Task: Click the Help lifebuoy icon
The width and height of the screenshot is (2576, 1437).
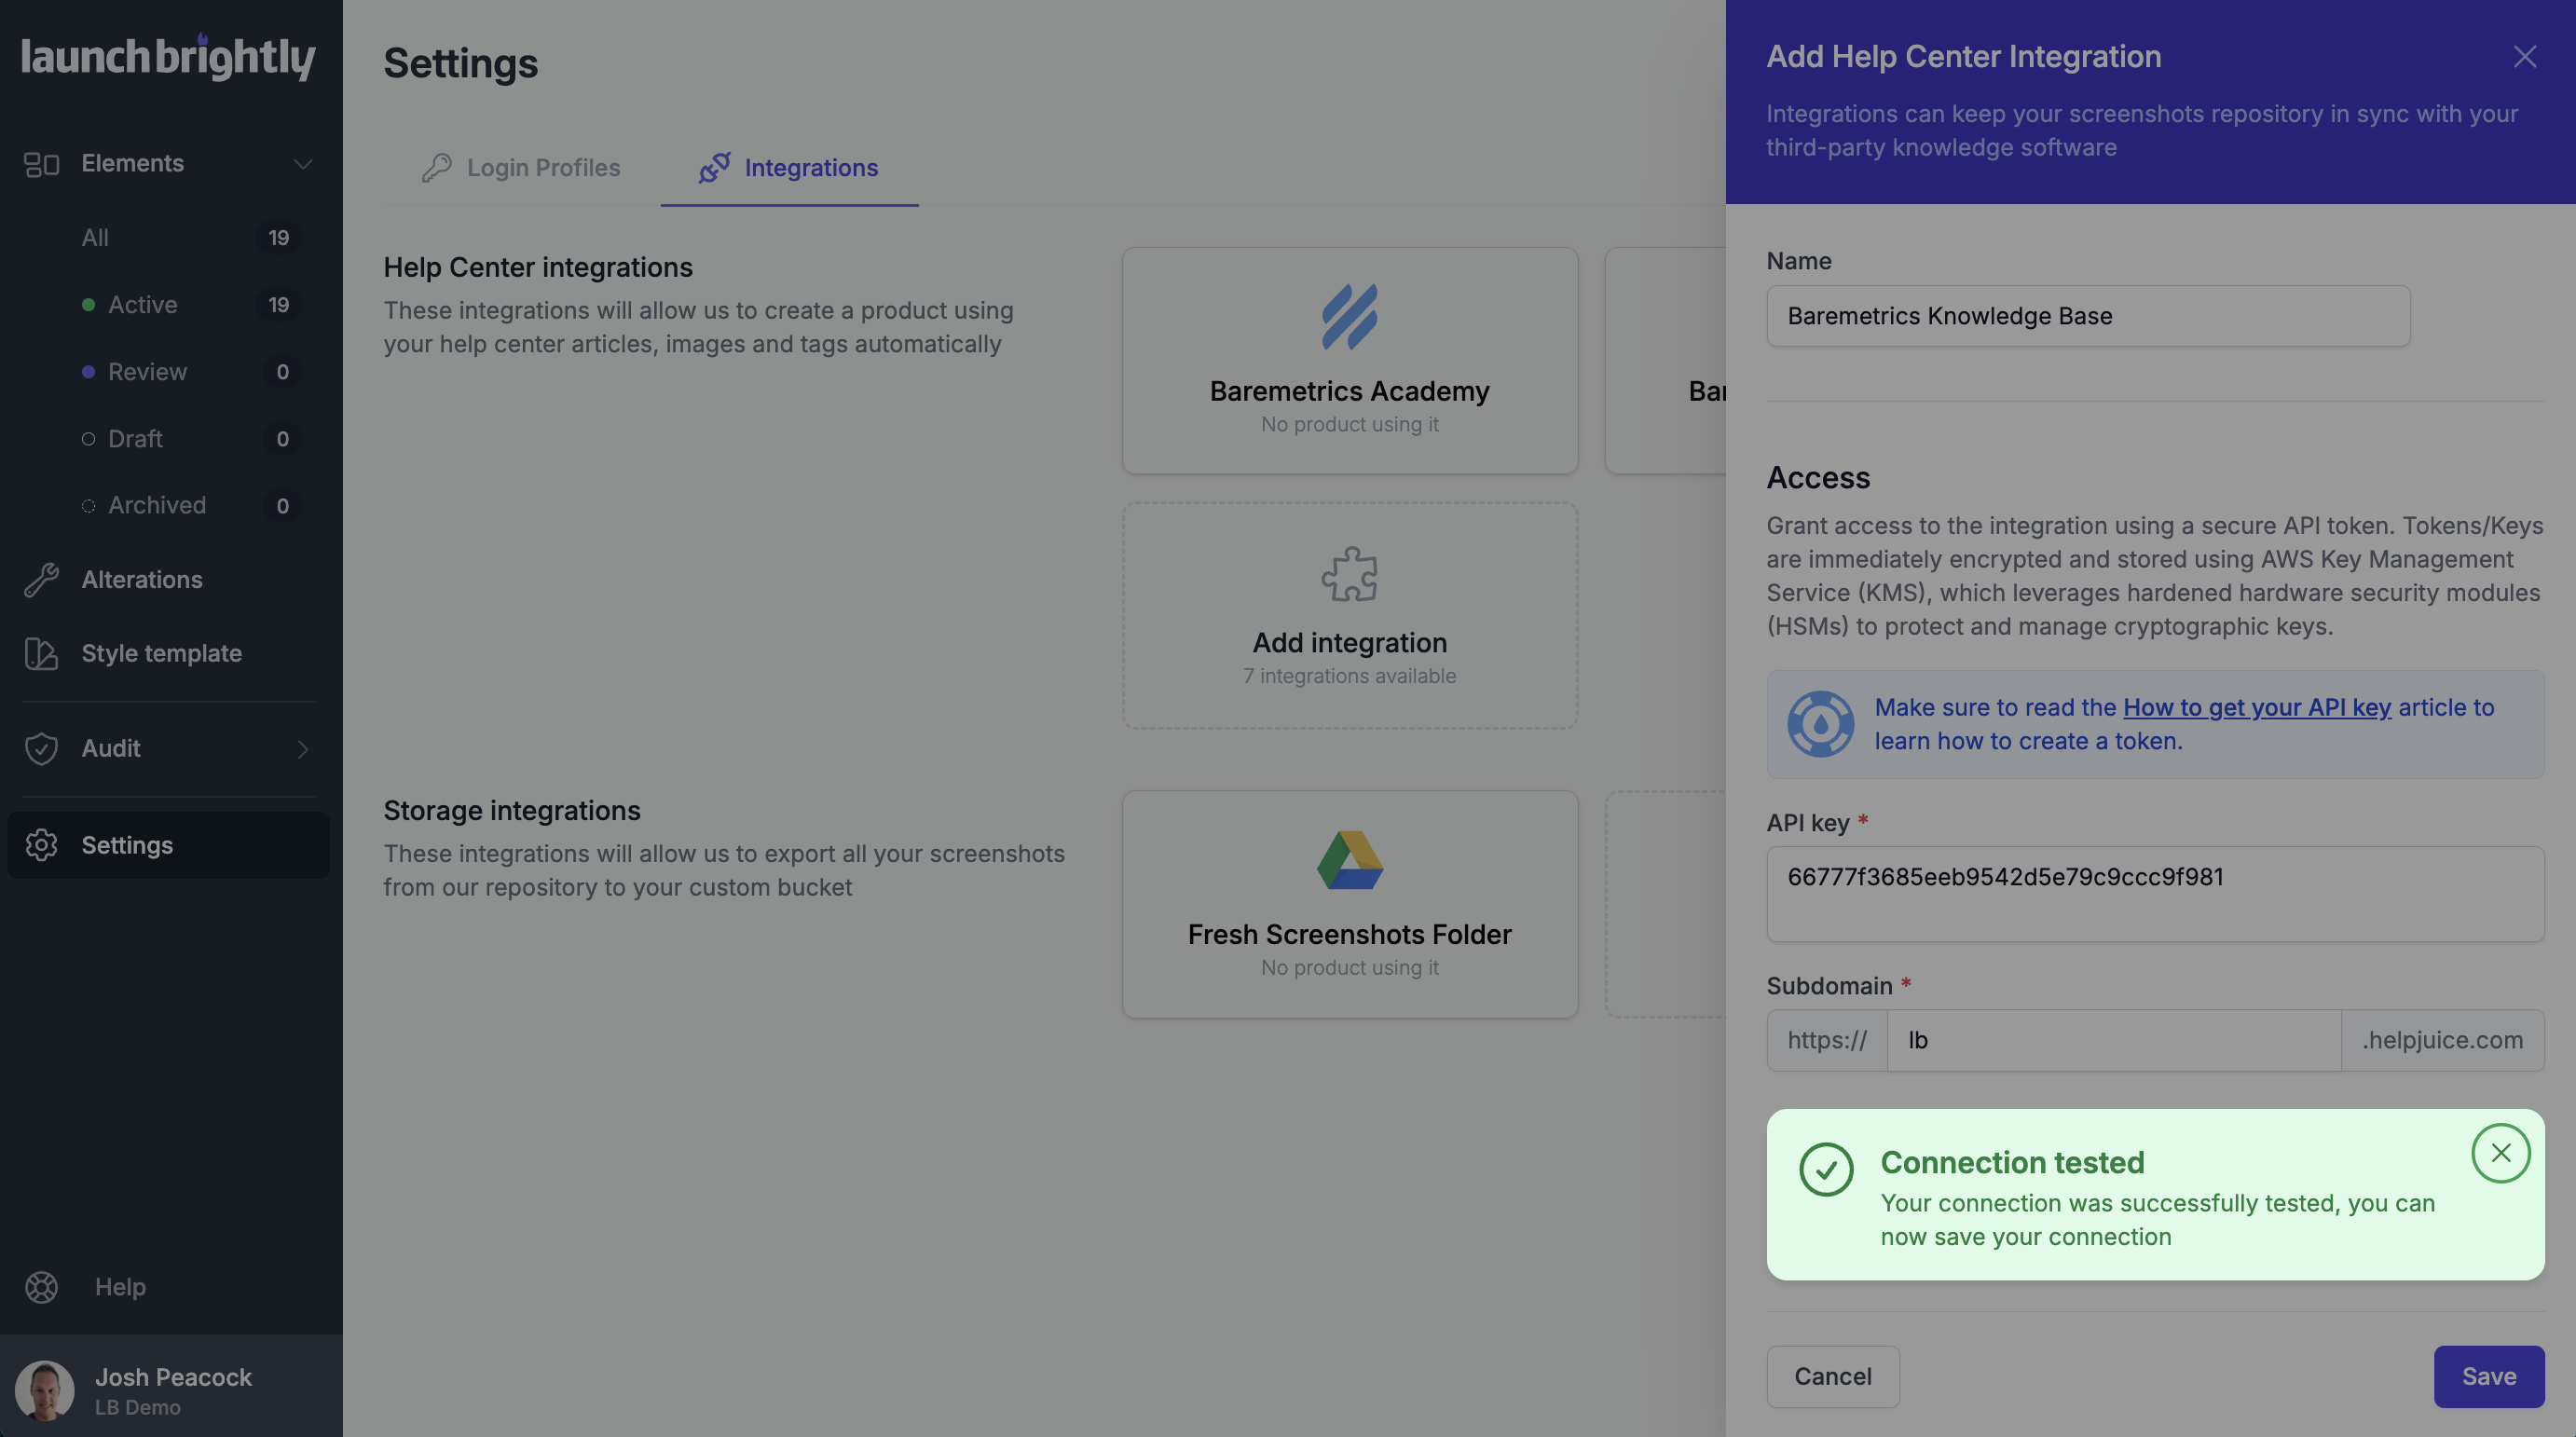Action: 41,1286
